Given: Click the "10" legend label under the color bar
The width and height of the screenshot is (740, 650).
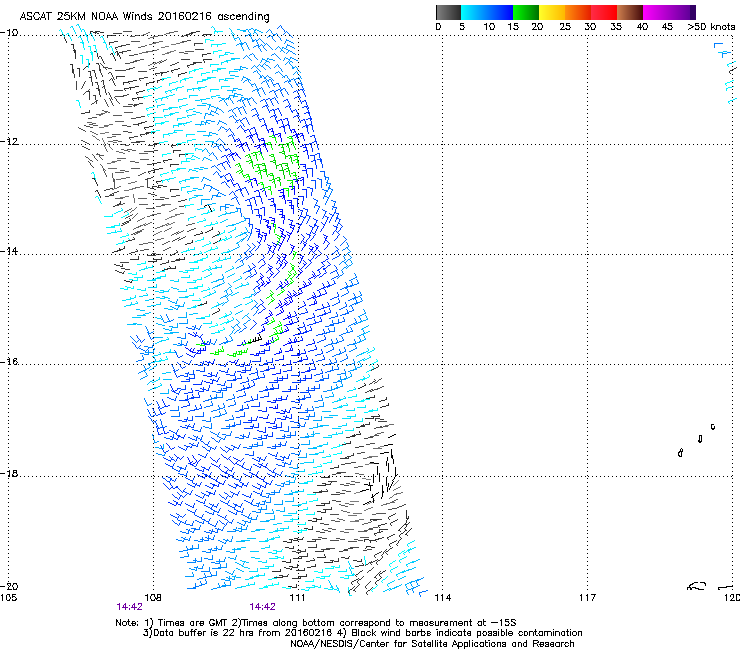Looking at the screenshot, I should (489, 26).
